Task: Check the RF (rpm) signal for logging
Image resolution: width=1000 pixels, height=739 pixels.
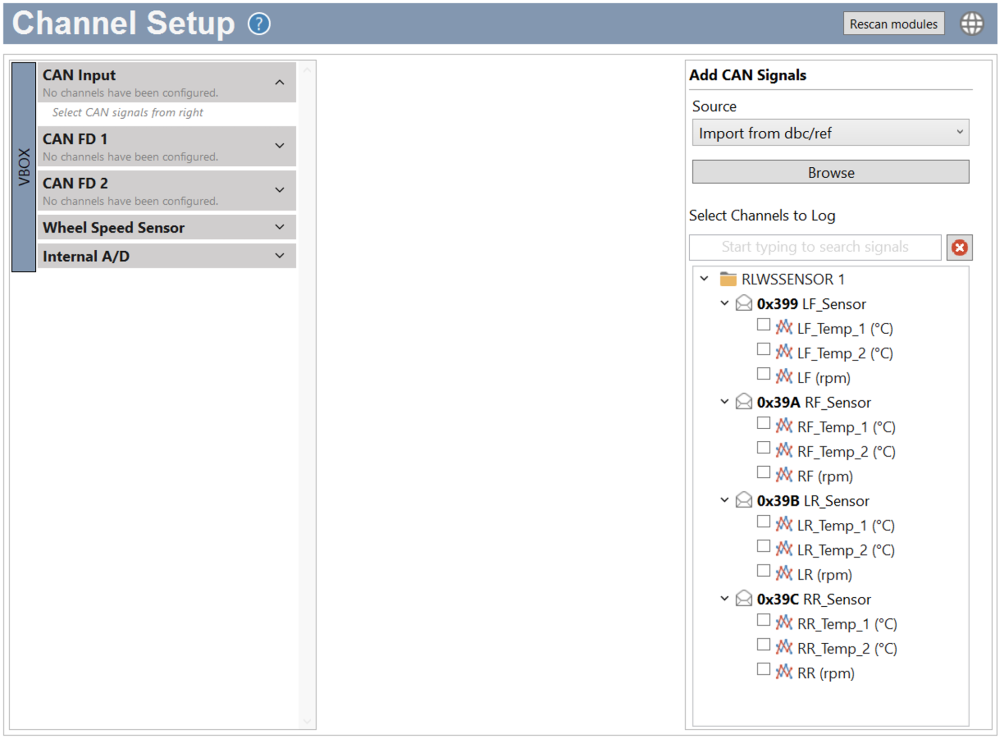Action: pos(764,472)
